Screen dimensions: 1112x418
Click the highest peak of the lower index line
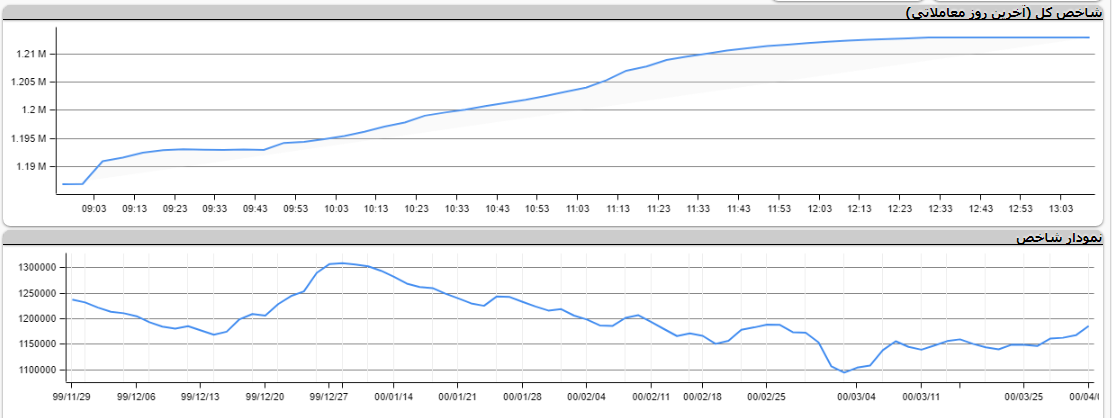tap(342, 263)
